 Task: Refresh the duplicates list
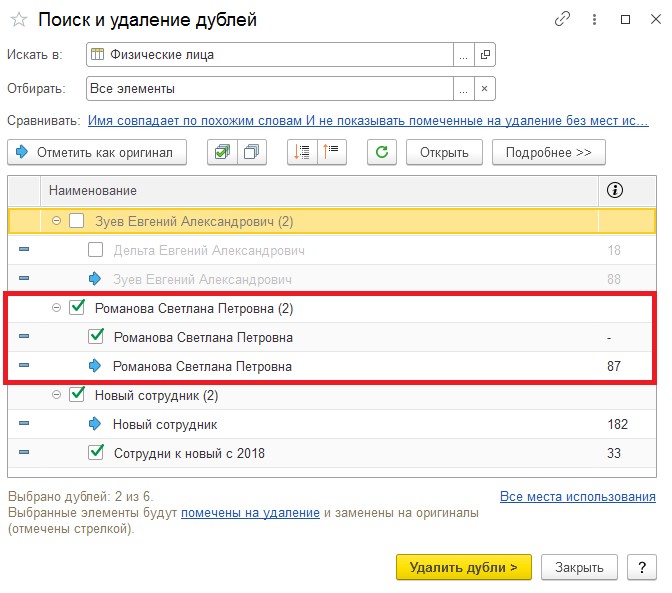pyautogui.click(x=382, y=153)
